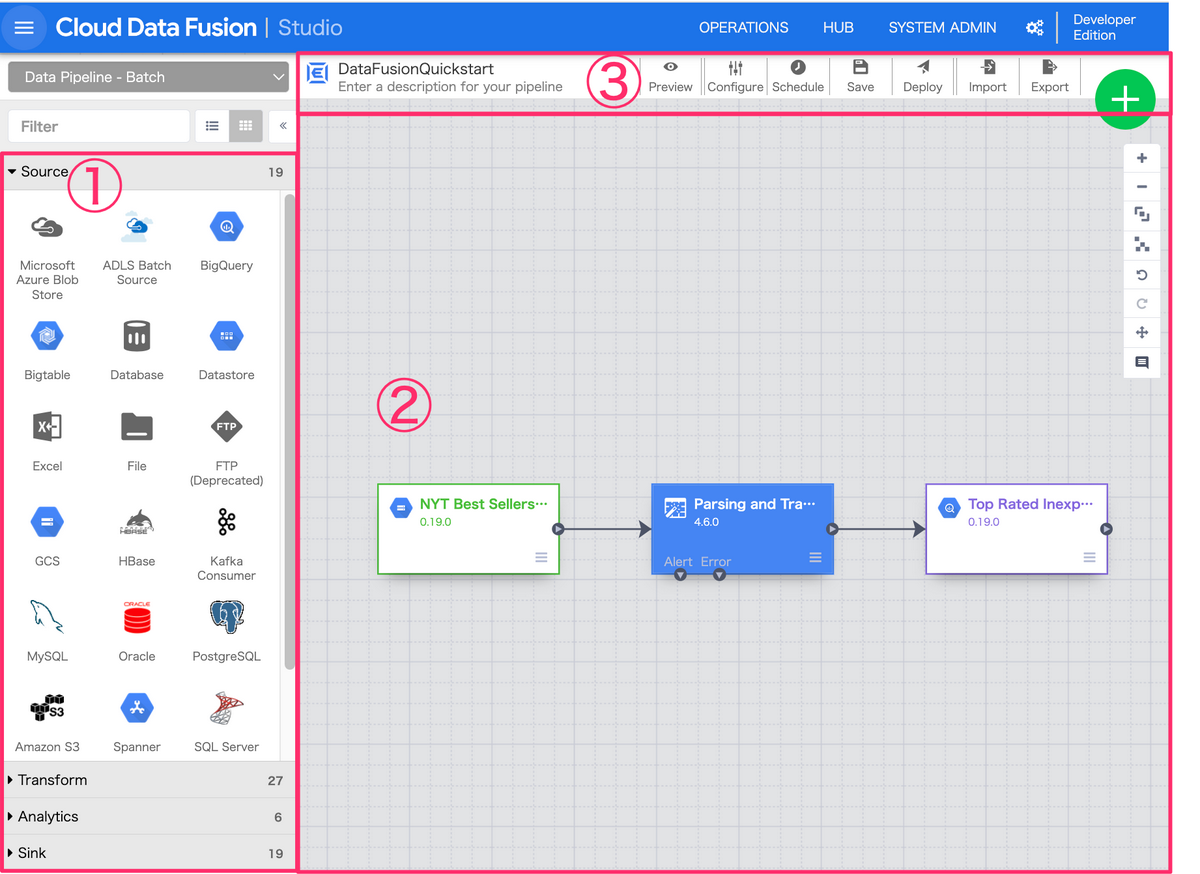Select the FTP (Deprecated) source plugin

pos(226,448)
